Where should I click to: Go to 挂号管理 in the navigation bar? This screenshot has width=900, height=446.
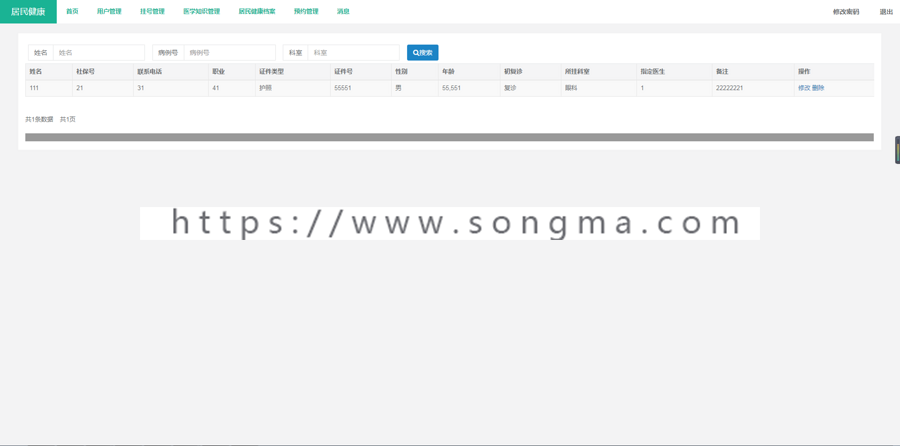click(152, 11)
